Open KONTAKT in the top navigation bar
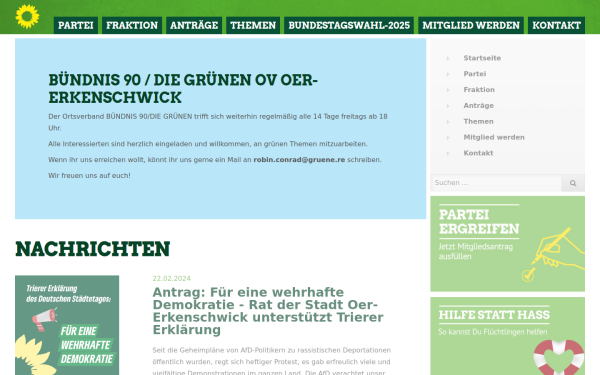600x375 pixels. click(556, 25)
